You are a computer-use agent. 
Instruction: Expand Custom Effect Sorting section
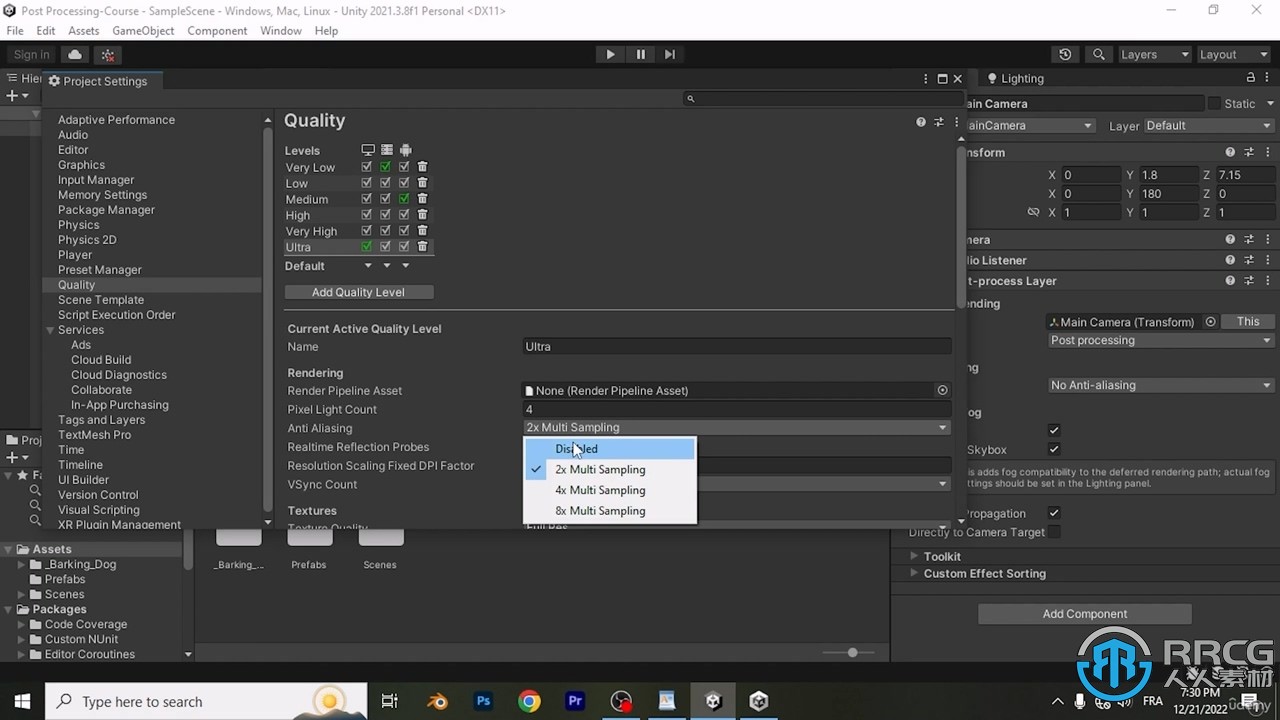click(913, 574)
